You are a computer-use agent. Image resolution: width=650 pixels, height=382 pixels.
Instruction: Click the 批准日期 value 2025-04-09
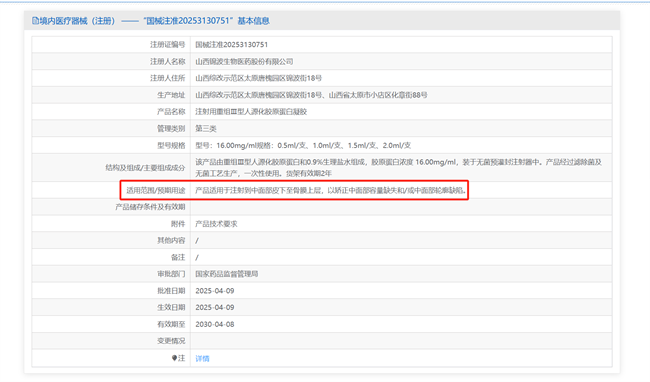tap(215, 291)
